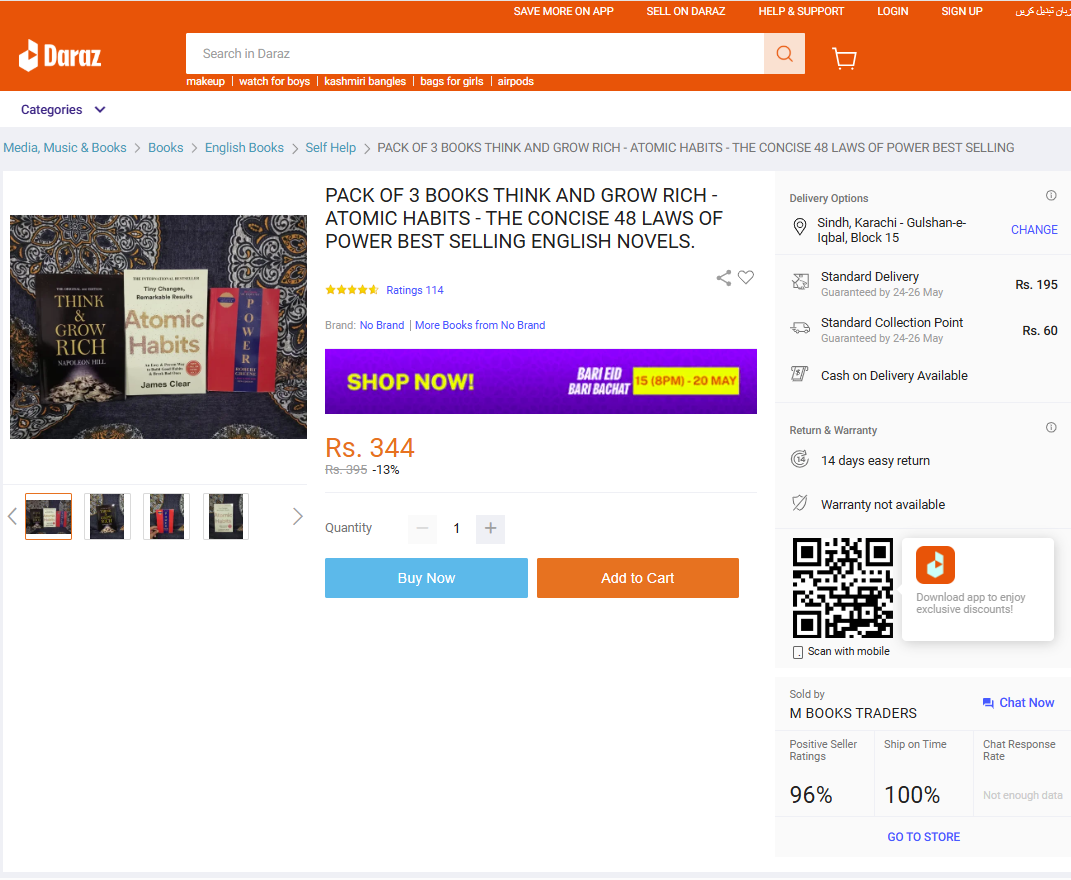Go to Self Help breadcrumb

pos(331,148)
